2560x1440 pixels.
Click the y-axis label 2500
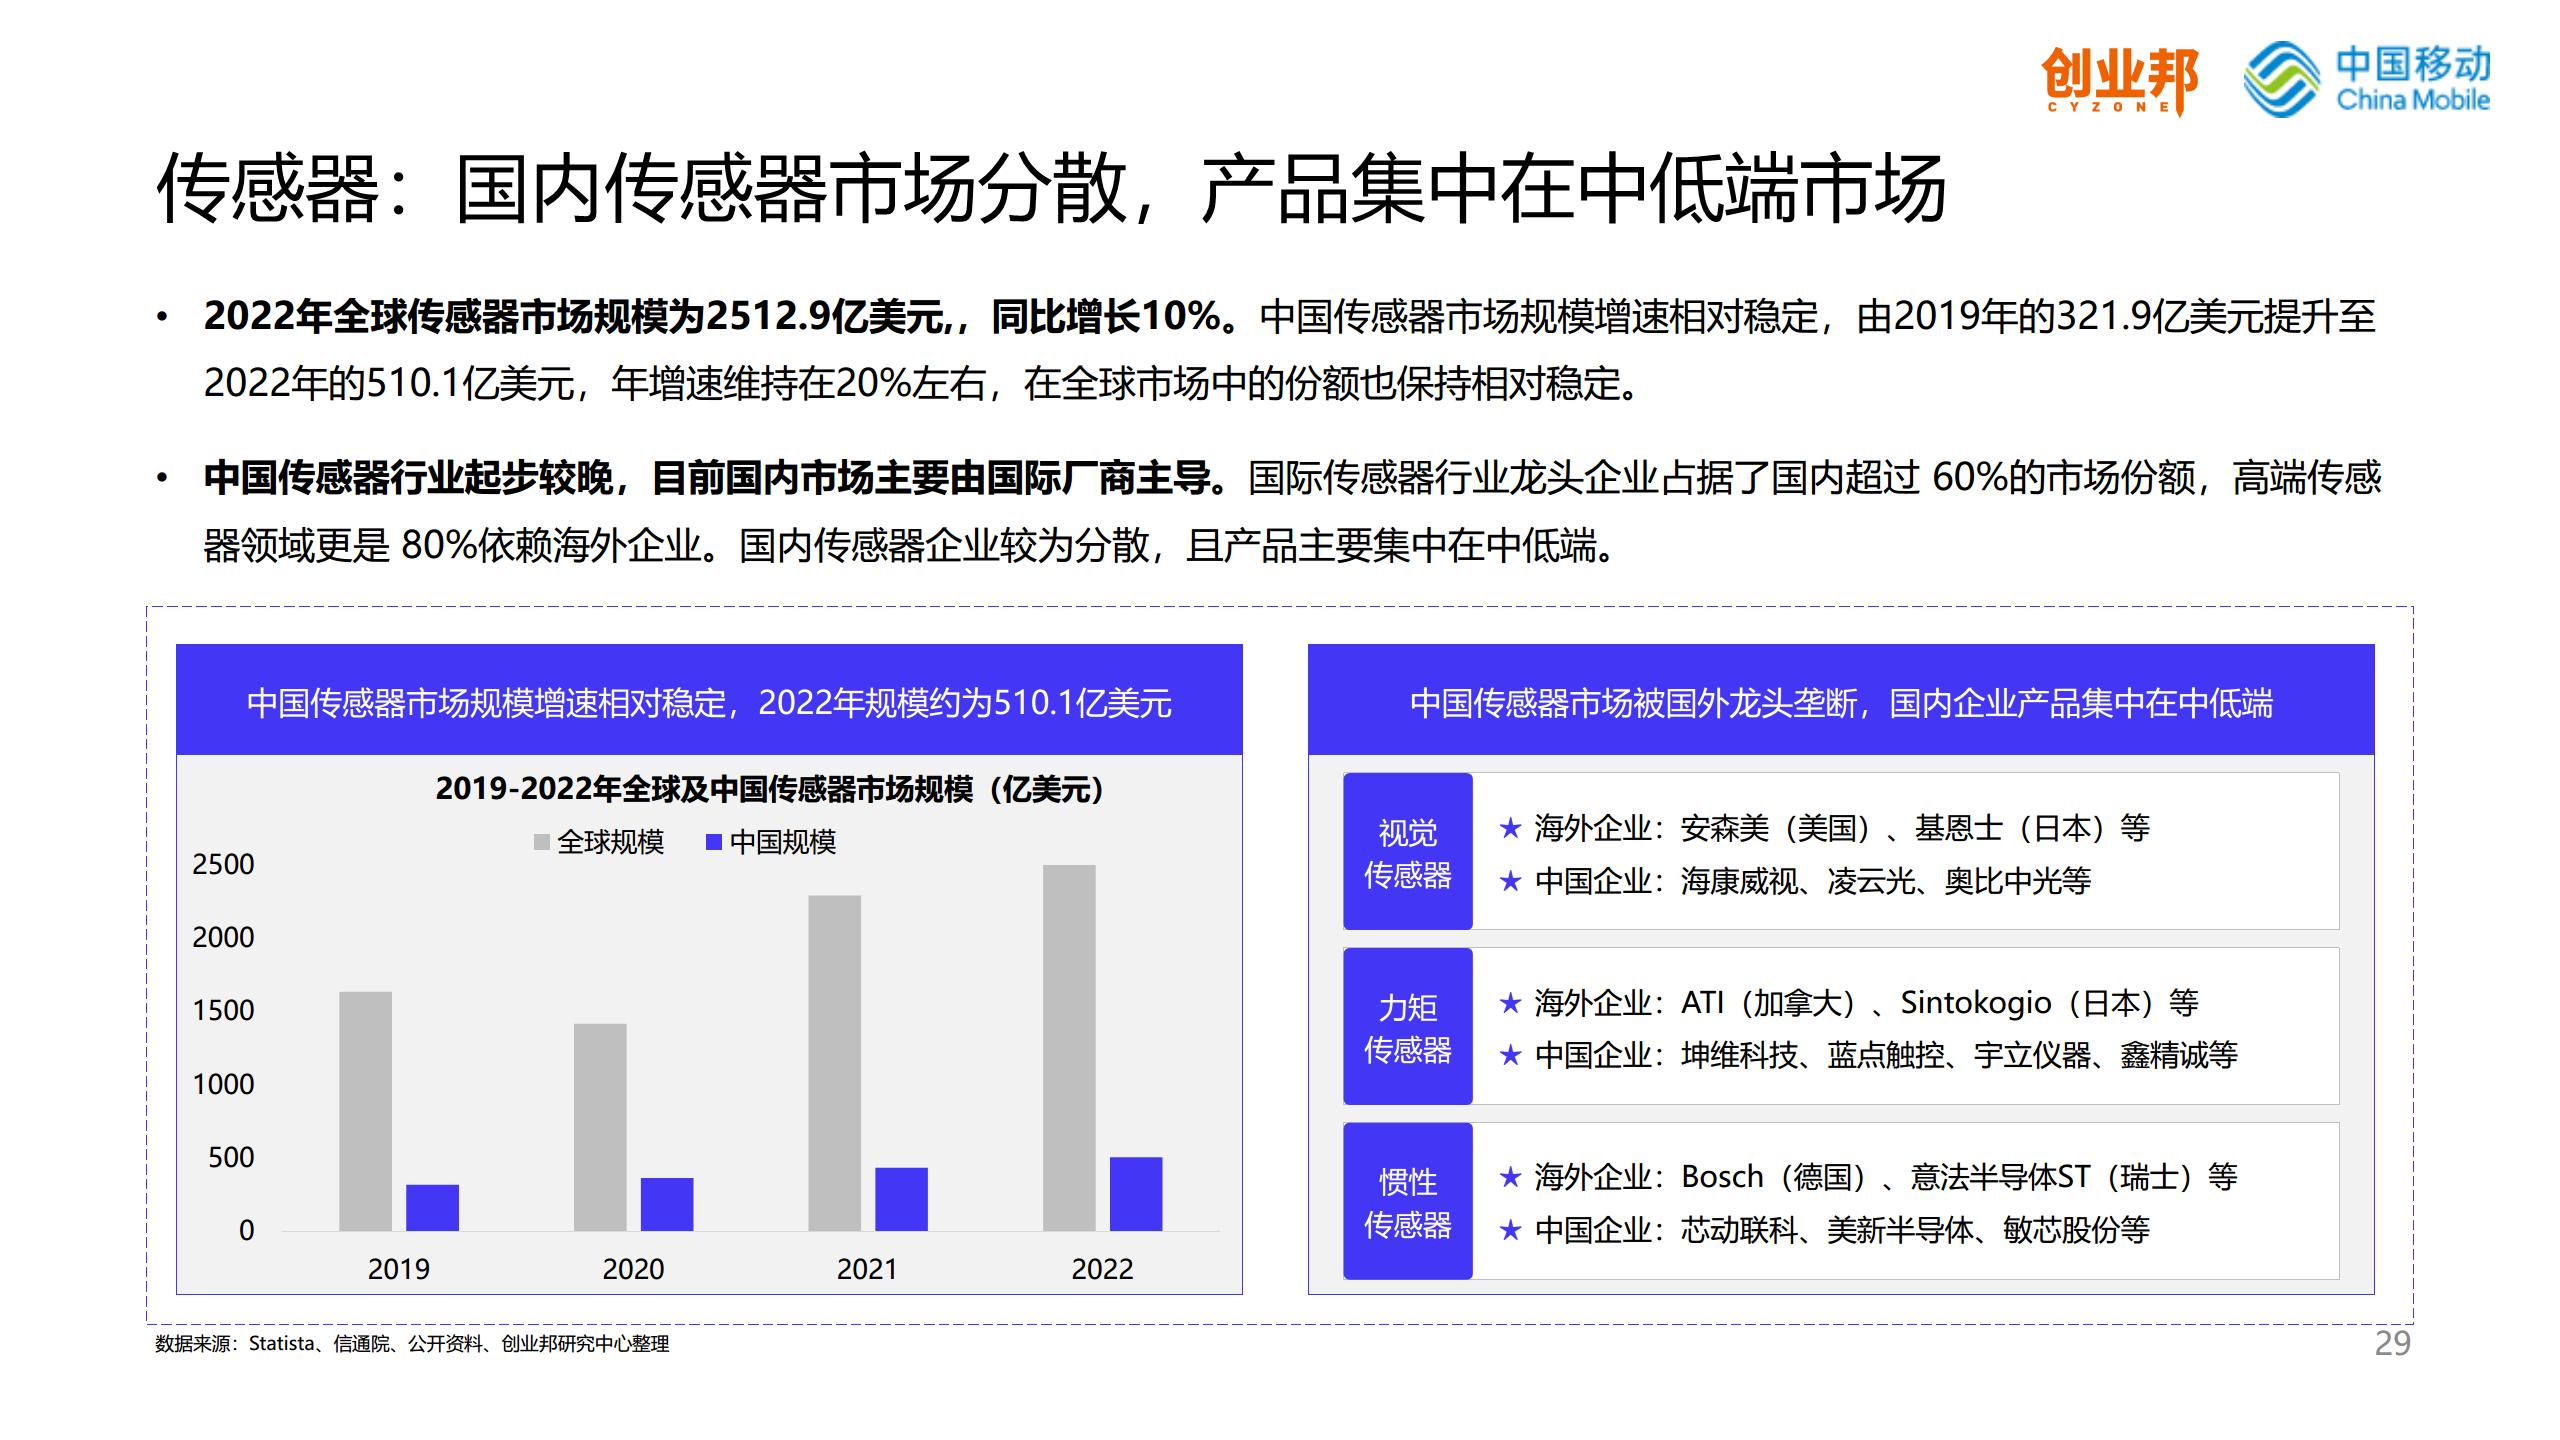223,864
